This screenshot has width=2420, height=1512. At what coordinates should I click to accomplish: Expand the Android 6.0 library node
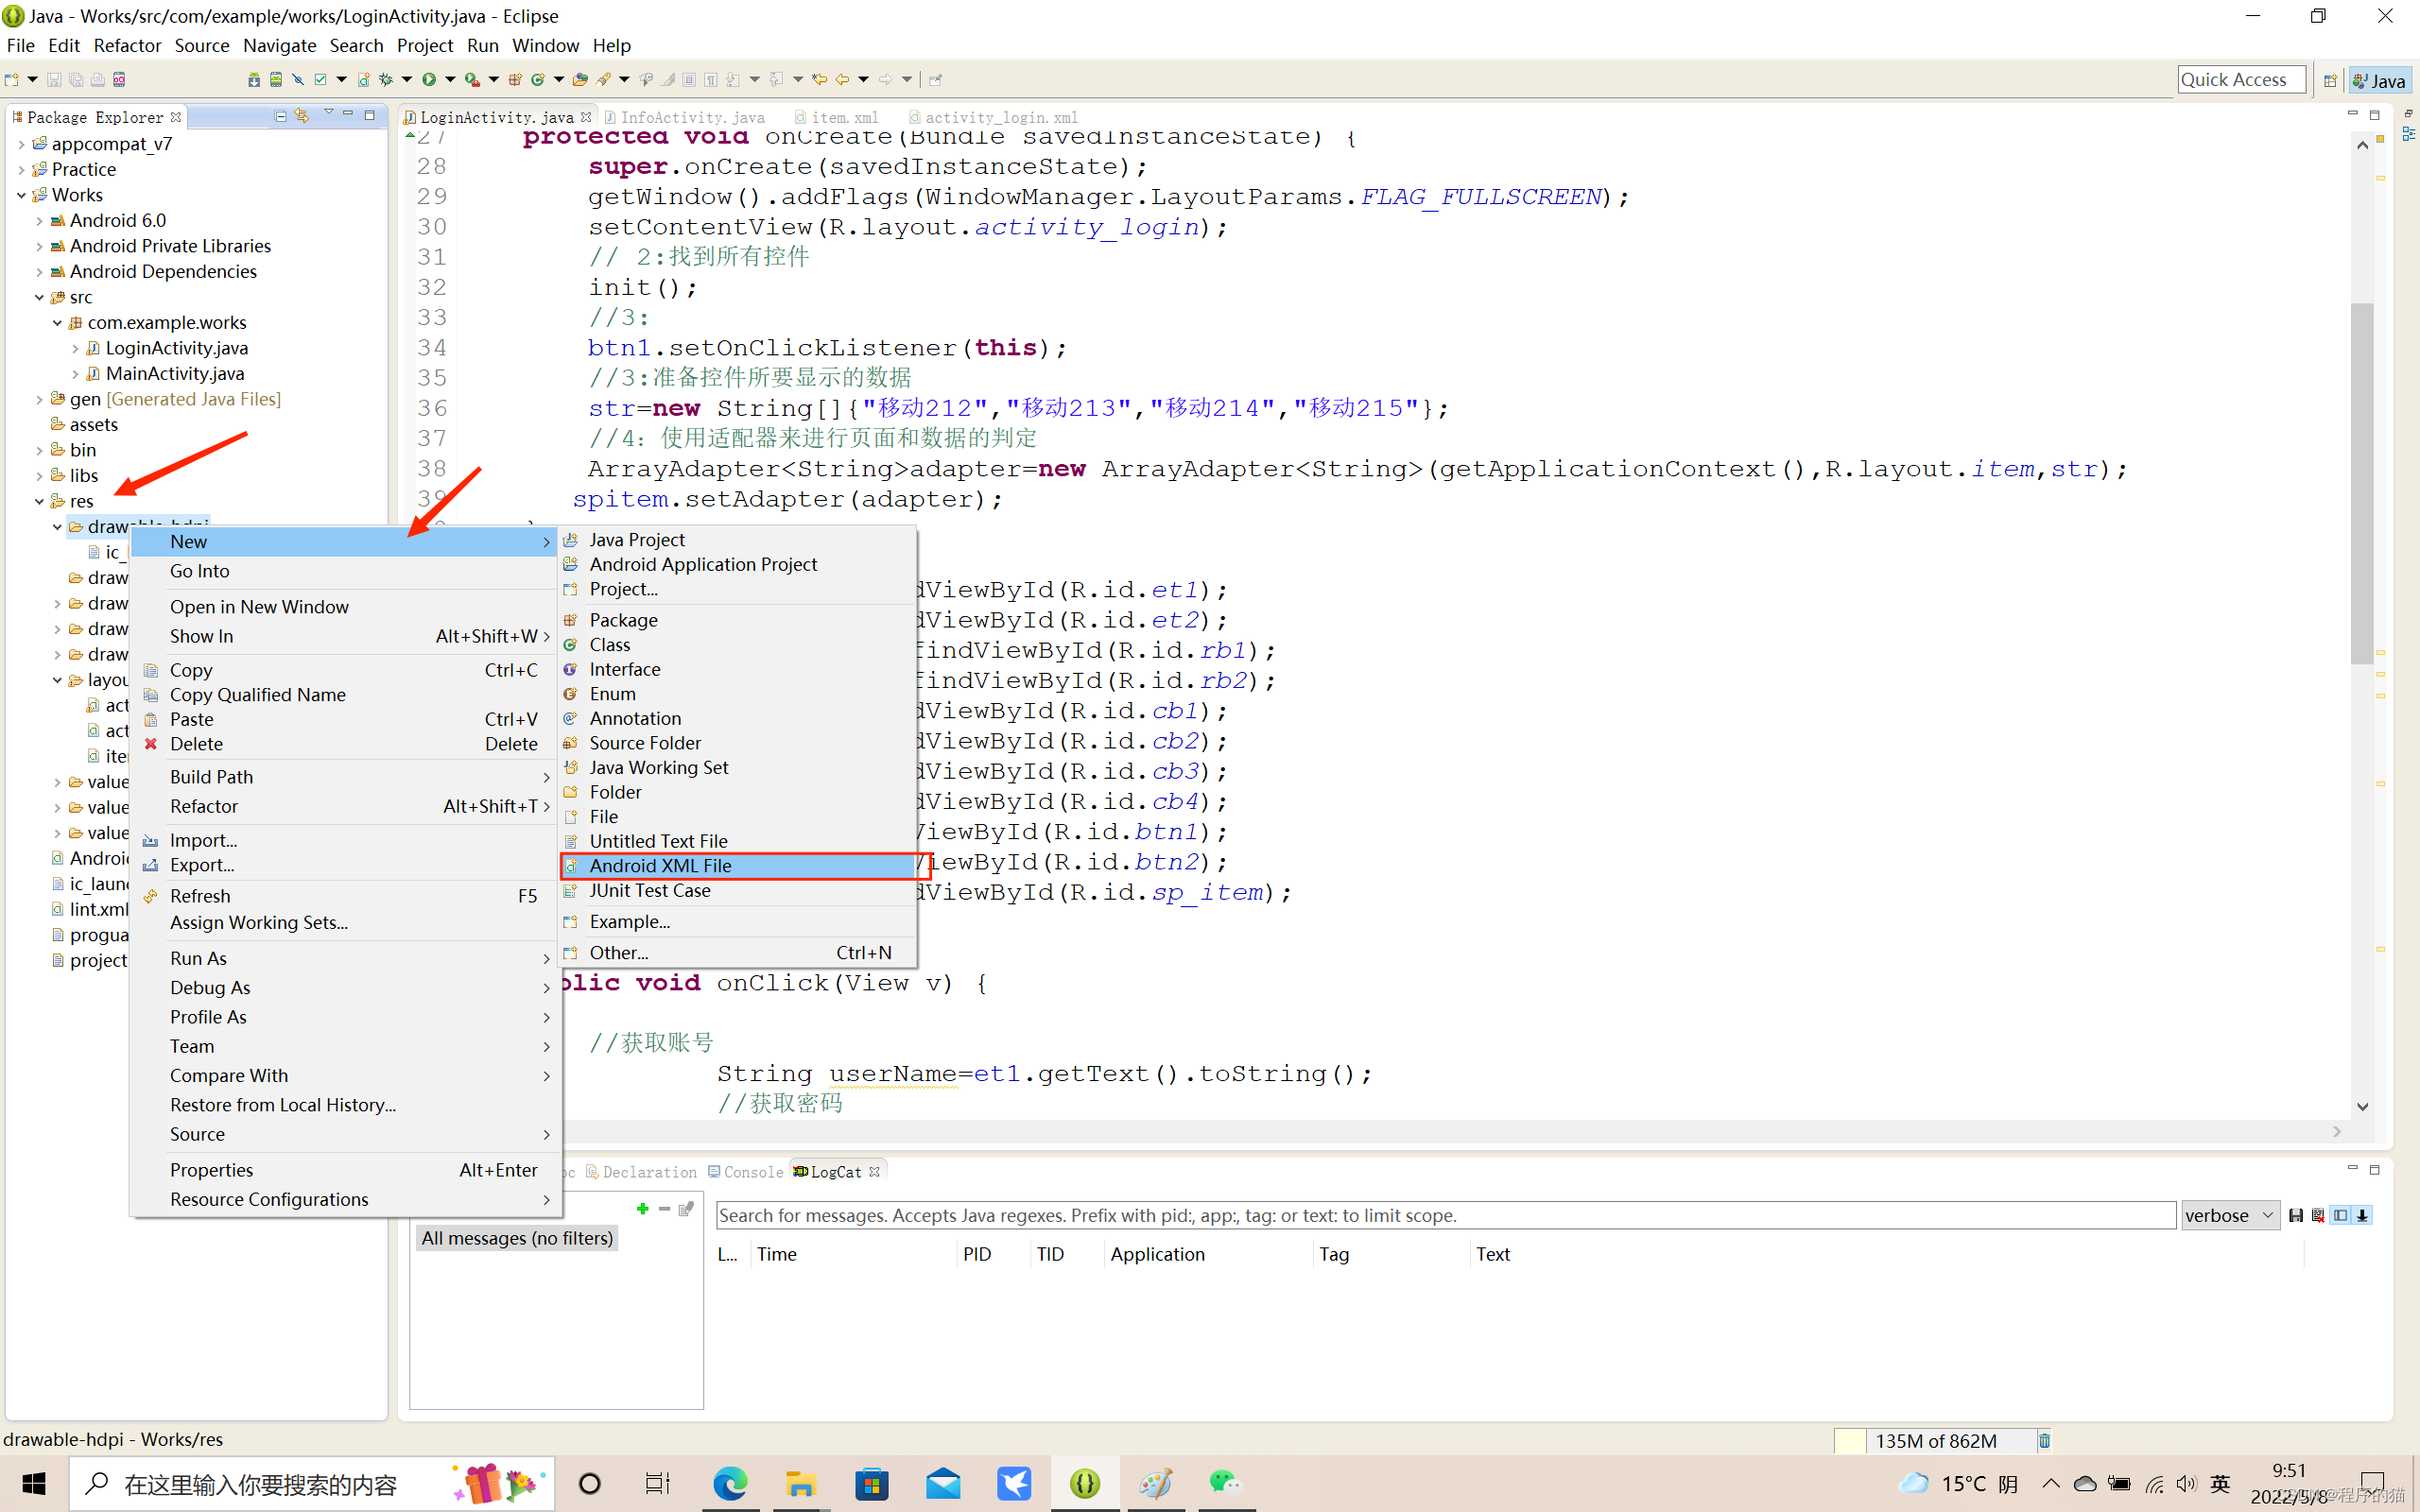point(39,221)
